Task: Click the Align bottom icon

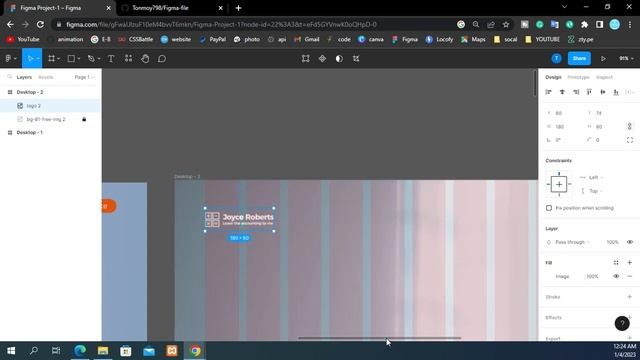Action: coord(616,92)
